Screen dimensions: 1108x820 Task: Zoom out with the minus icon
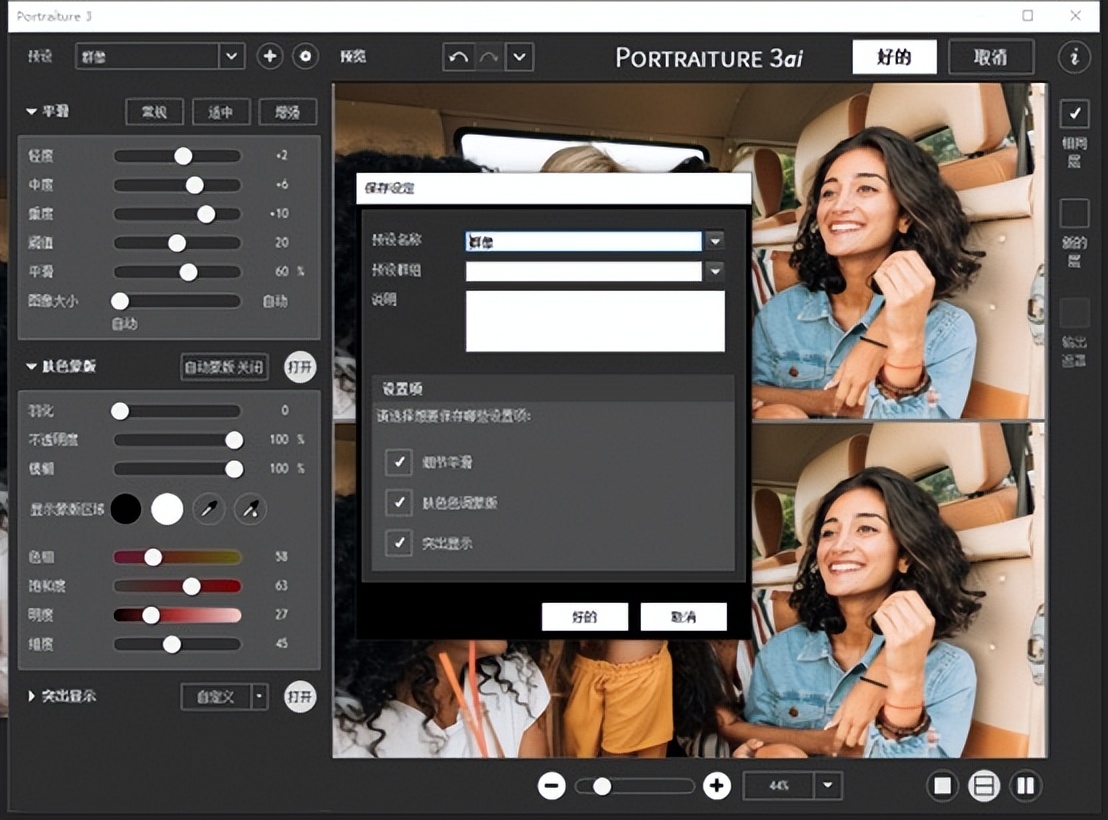tap(551, 786)
